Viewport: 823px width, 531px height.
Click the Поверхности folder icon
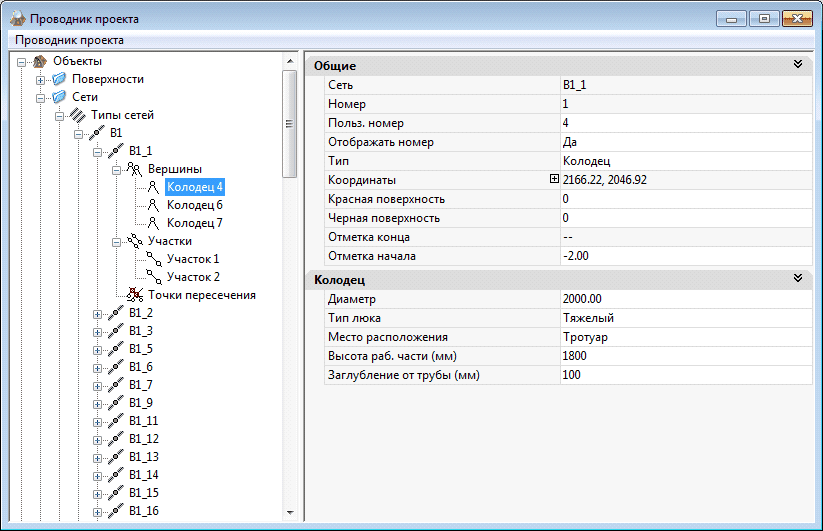pos(59,79)
